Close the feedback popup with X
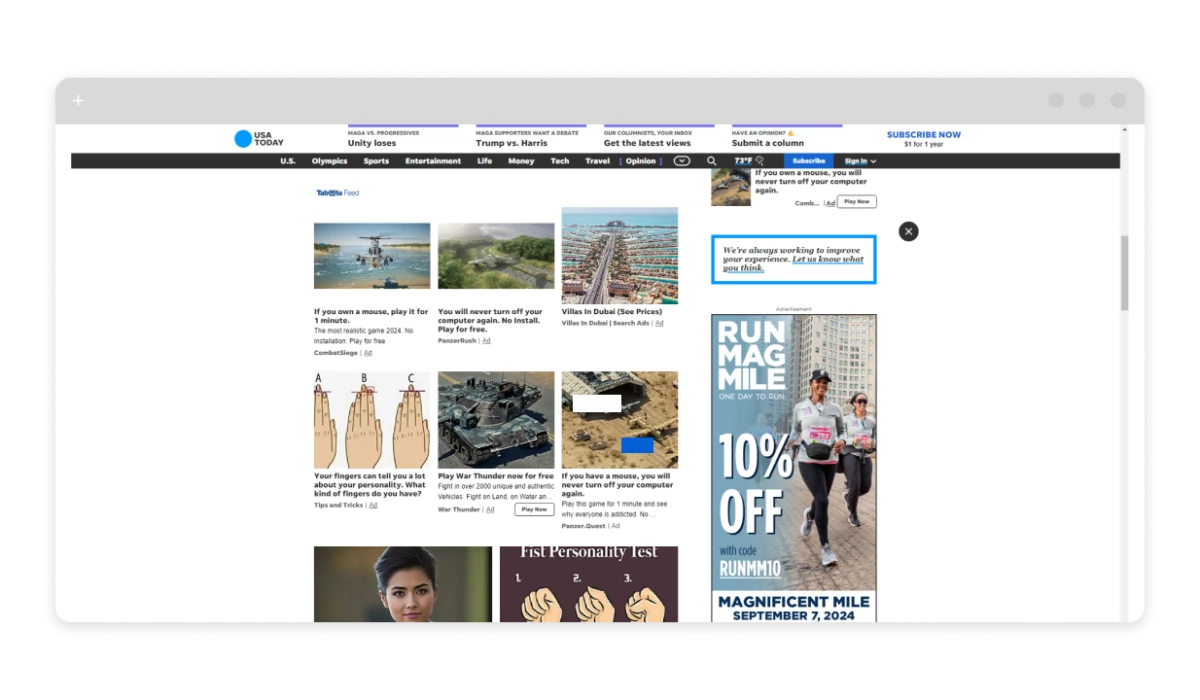The height and width of the screenshot is (700, 1200). (x=908, y=231)
